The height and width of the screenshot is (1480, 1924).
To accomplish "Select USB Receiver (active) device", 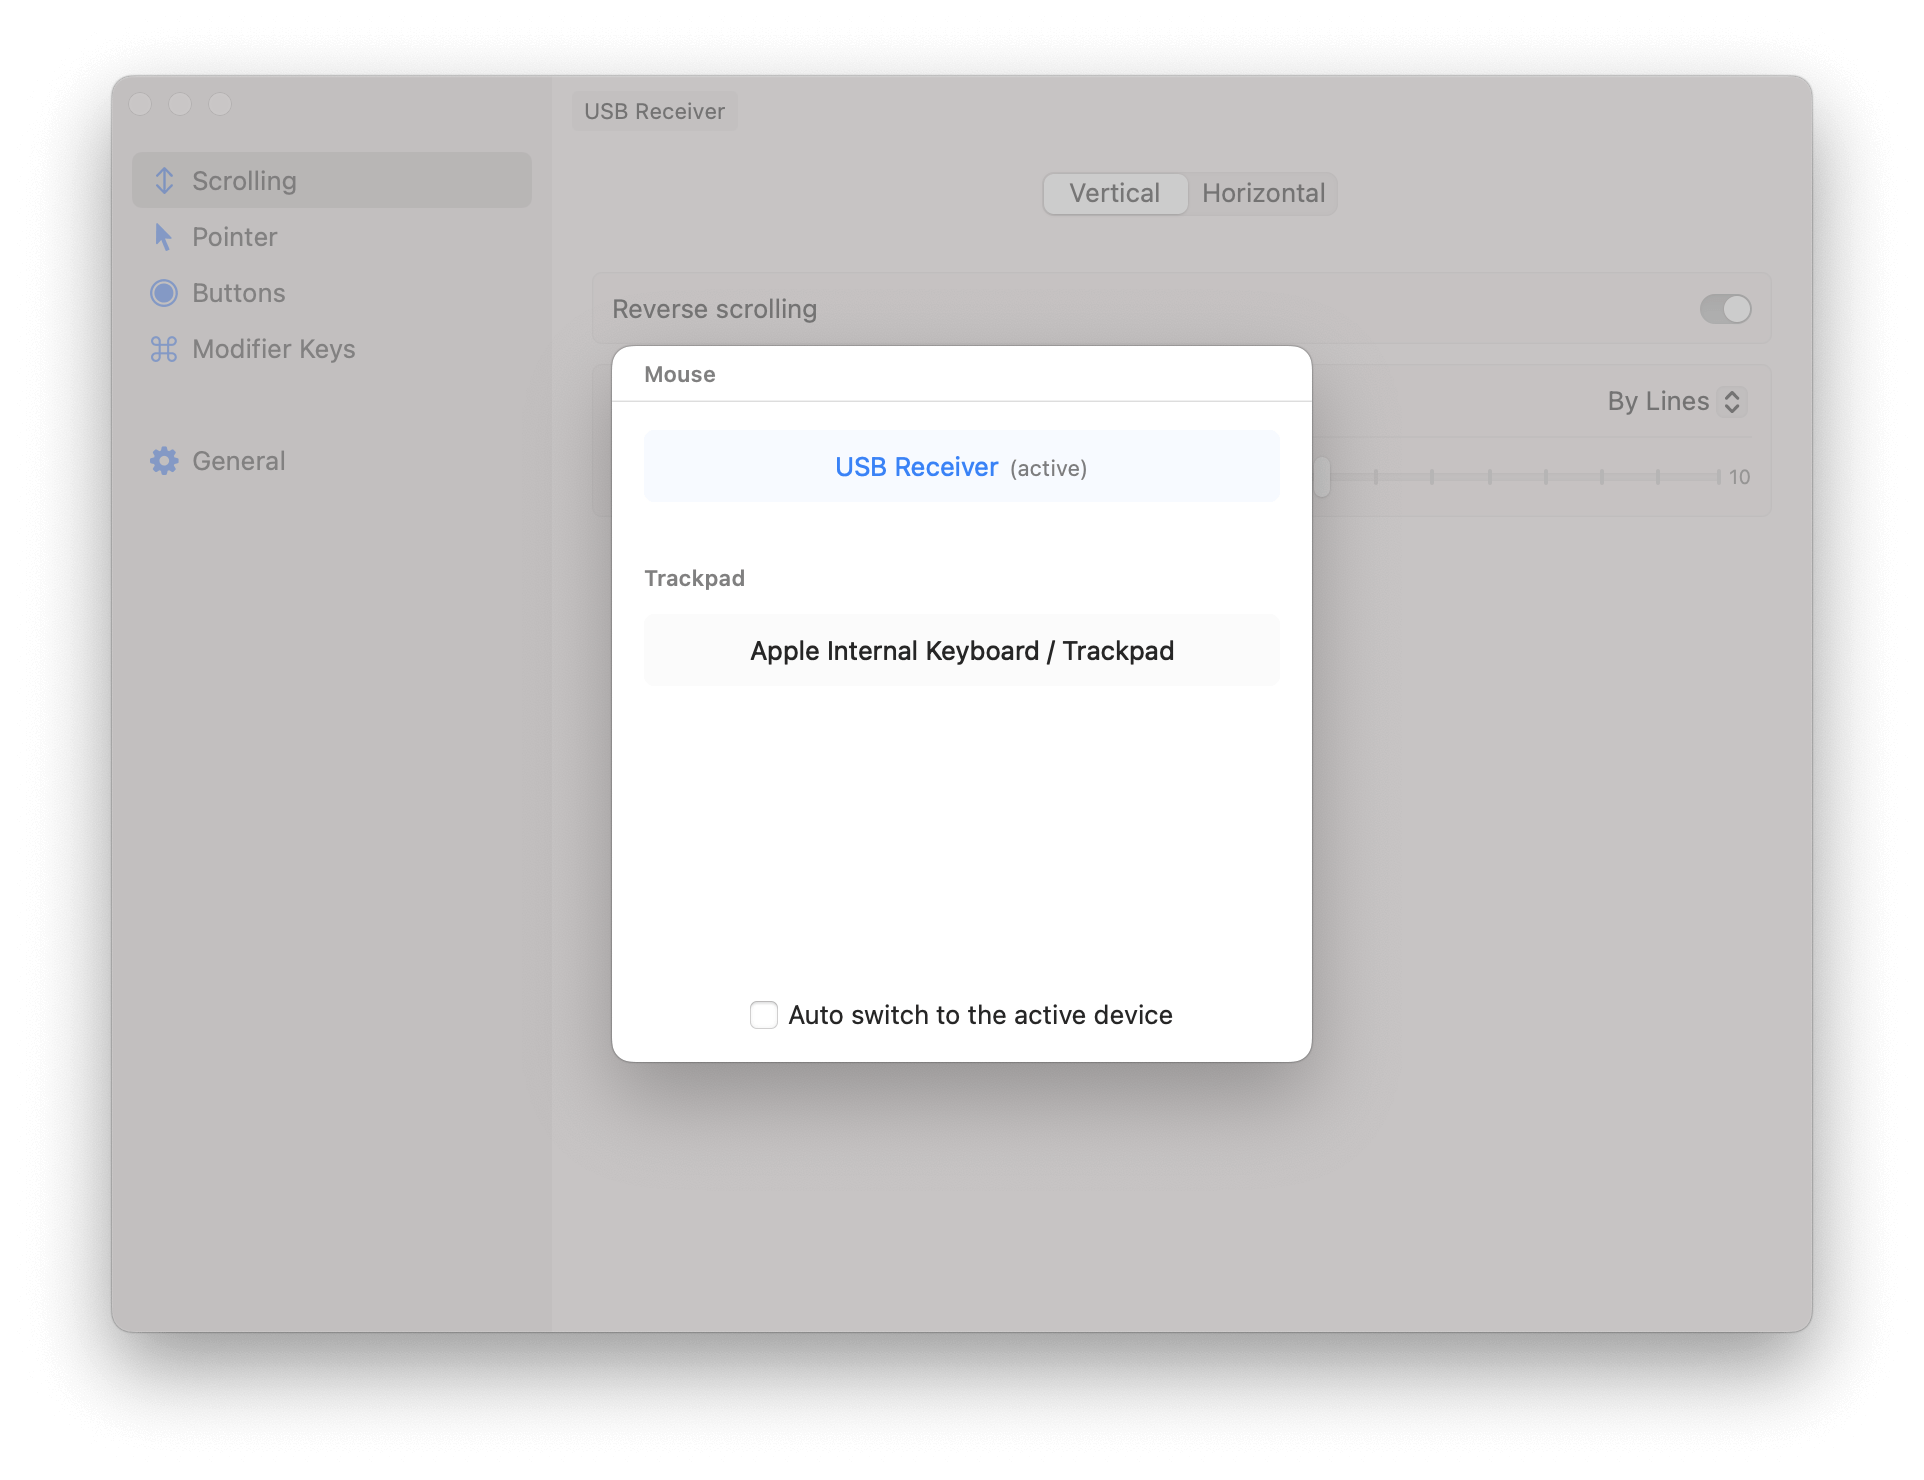I will (961, 467).
